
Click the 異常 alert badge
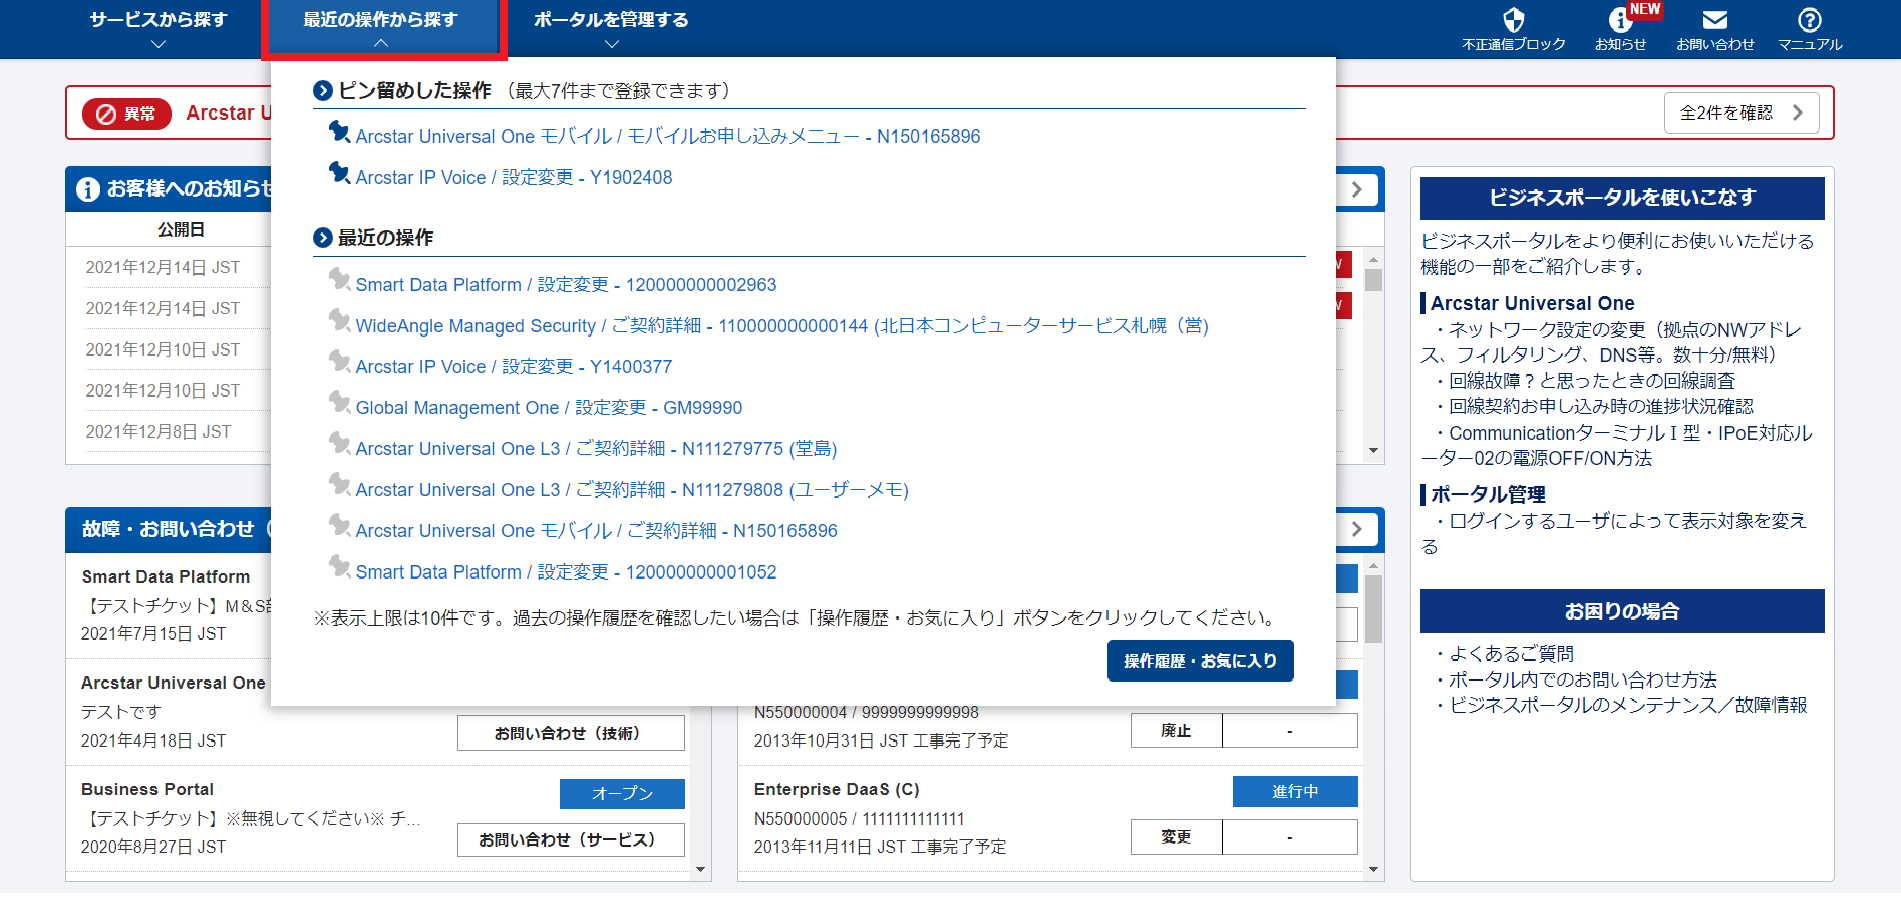pos(127,114)
